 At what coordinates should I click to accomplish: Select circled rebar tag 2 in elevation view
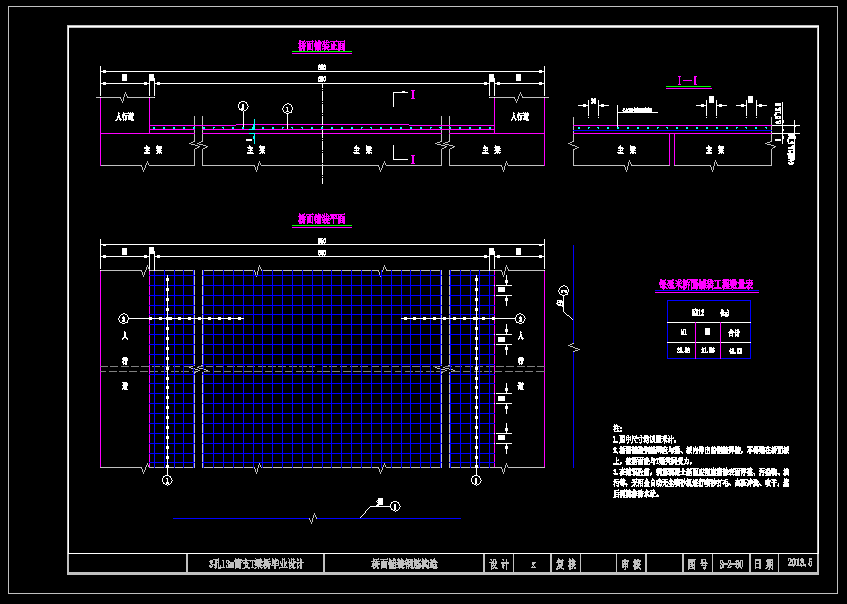[x=242, y=106]
